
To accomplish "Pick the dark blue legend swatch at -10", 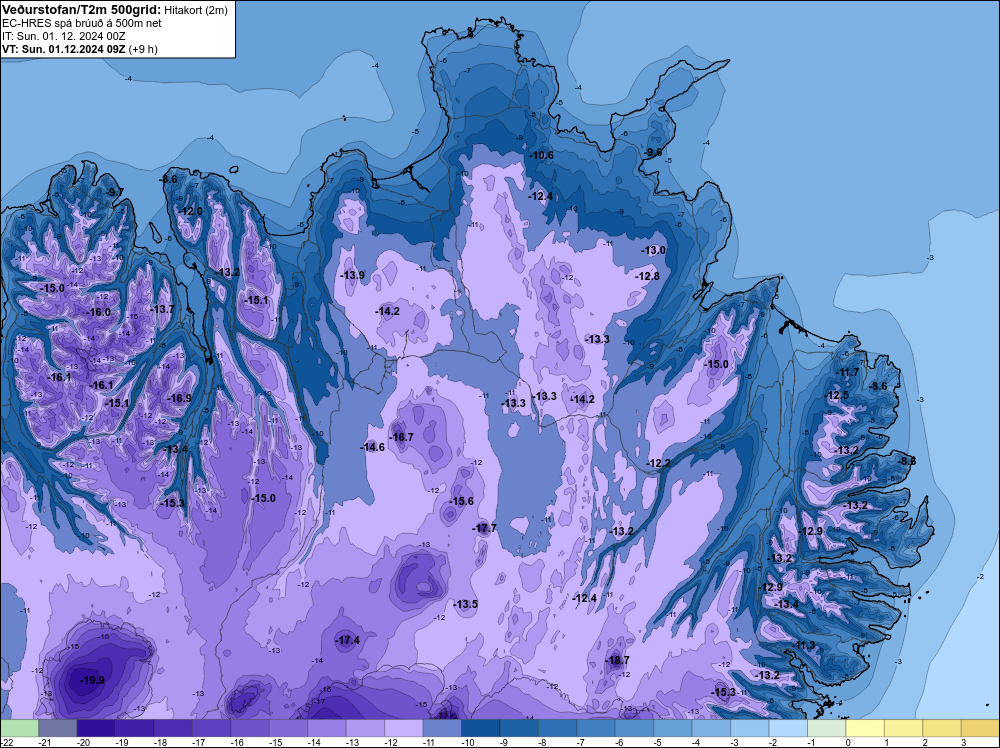I will tap(480, 728).
